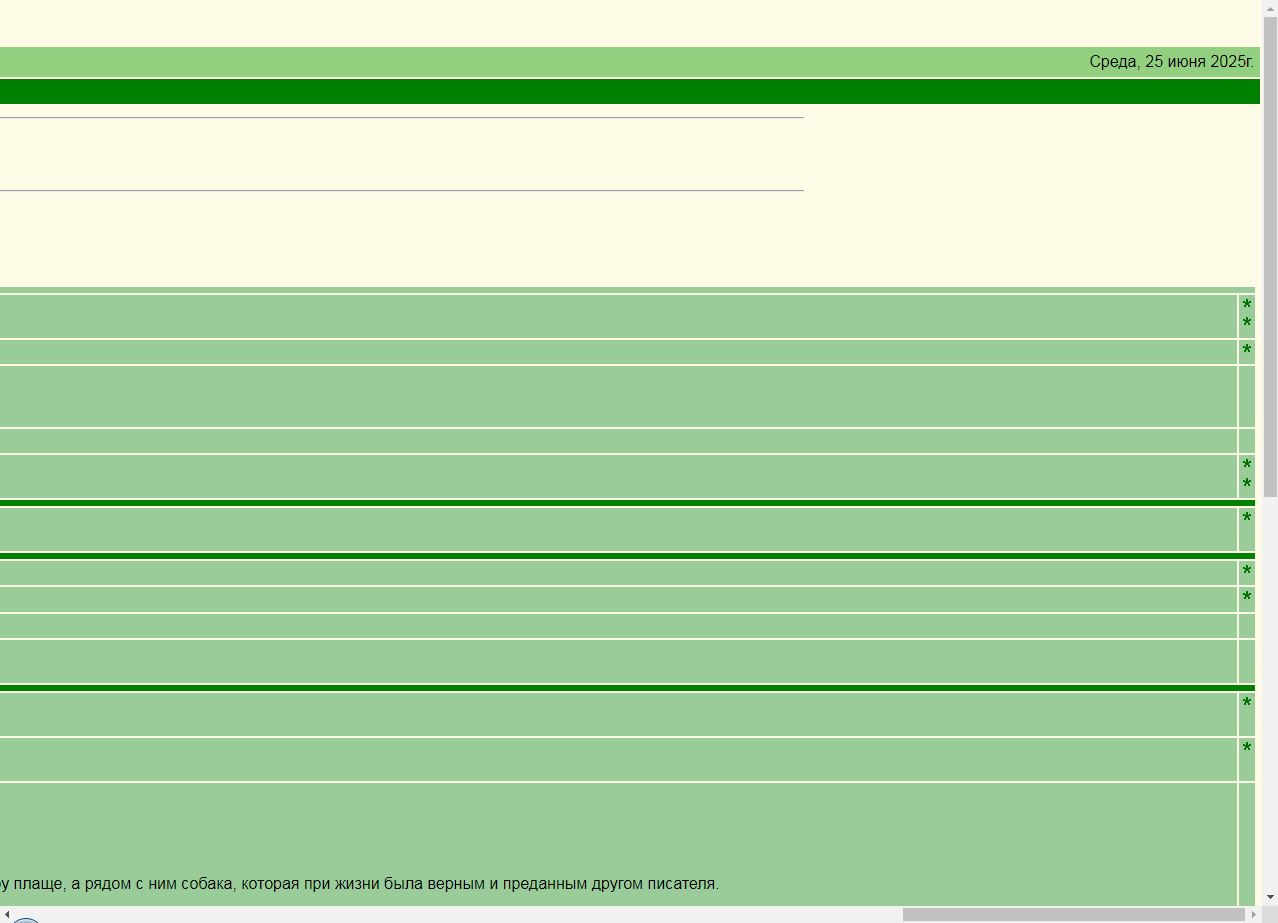Viewport: 1278px width, 923px height.
Task: Click asterisk between first and second dark dividers
Action: click(x=1246, y=519)
